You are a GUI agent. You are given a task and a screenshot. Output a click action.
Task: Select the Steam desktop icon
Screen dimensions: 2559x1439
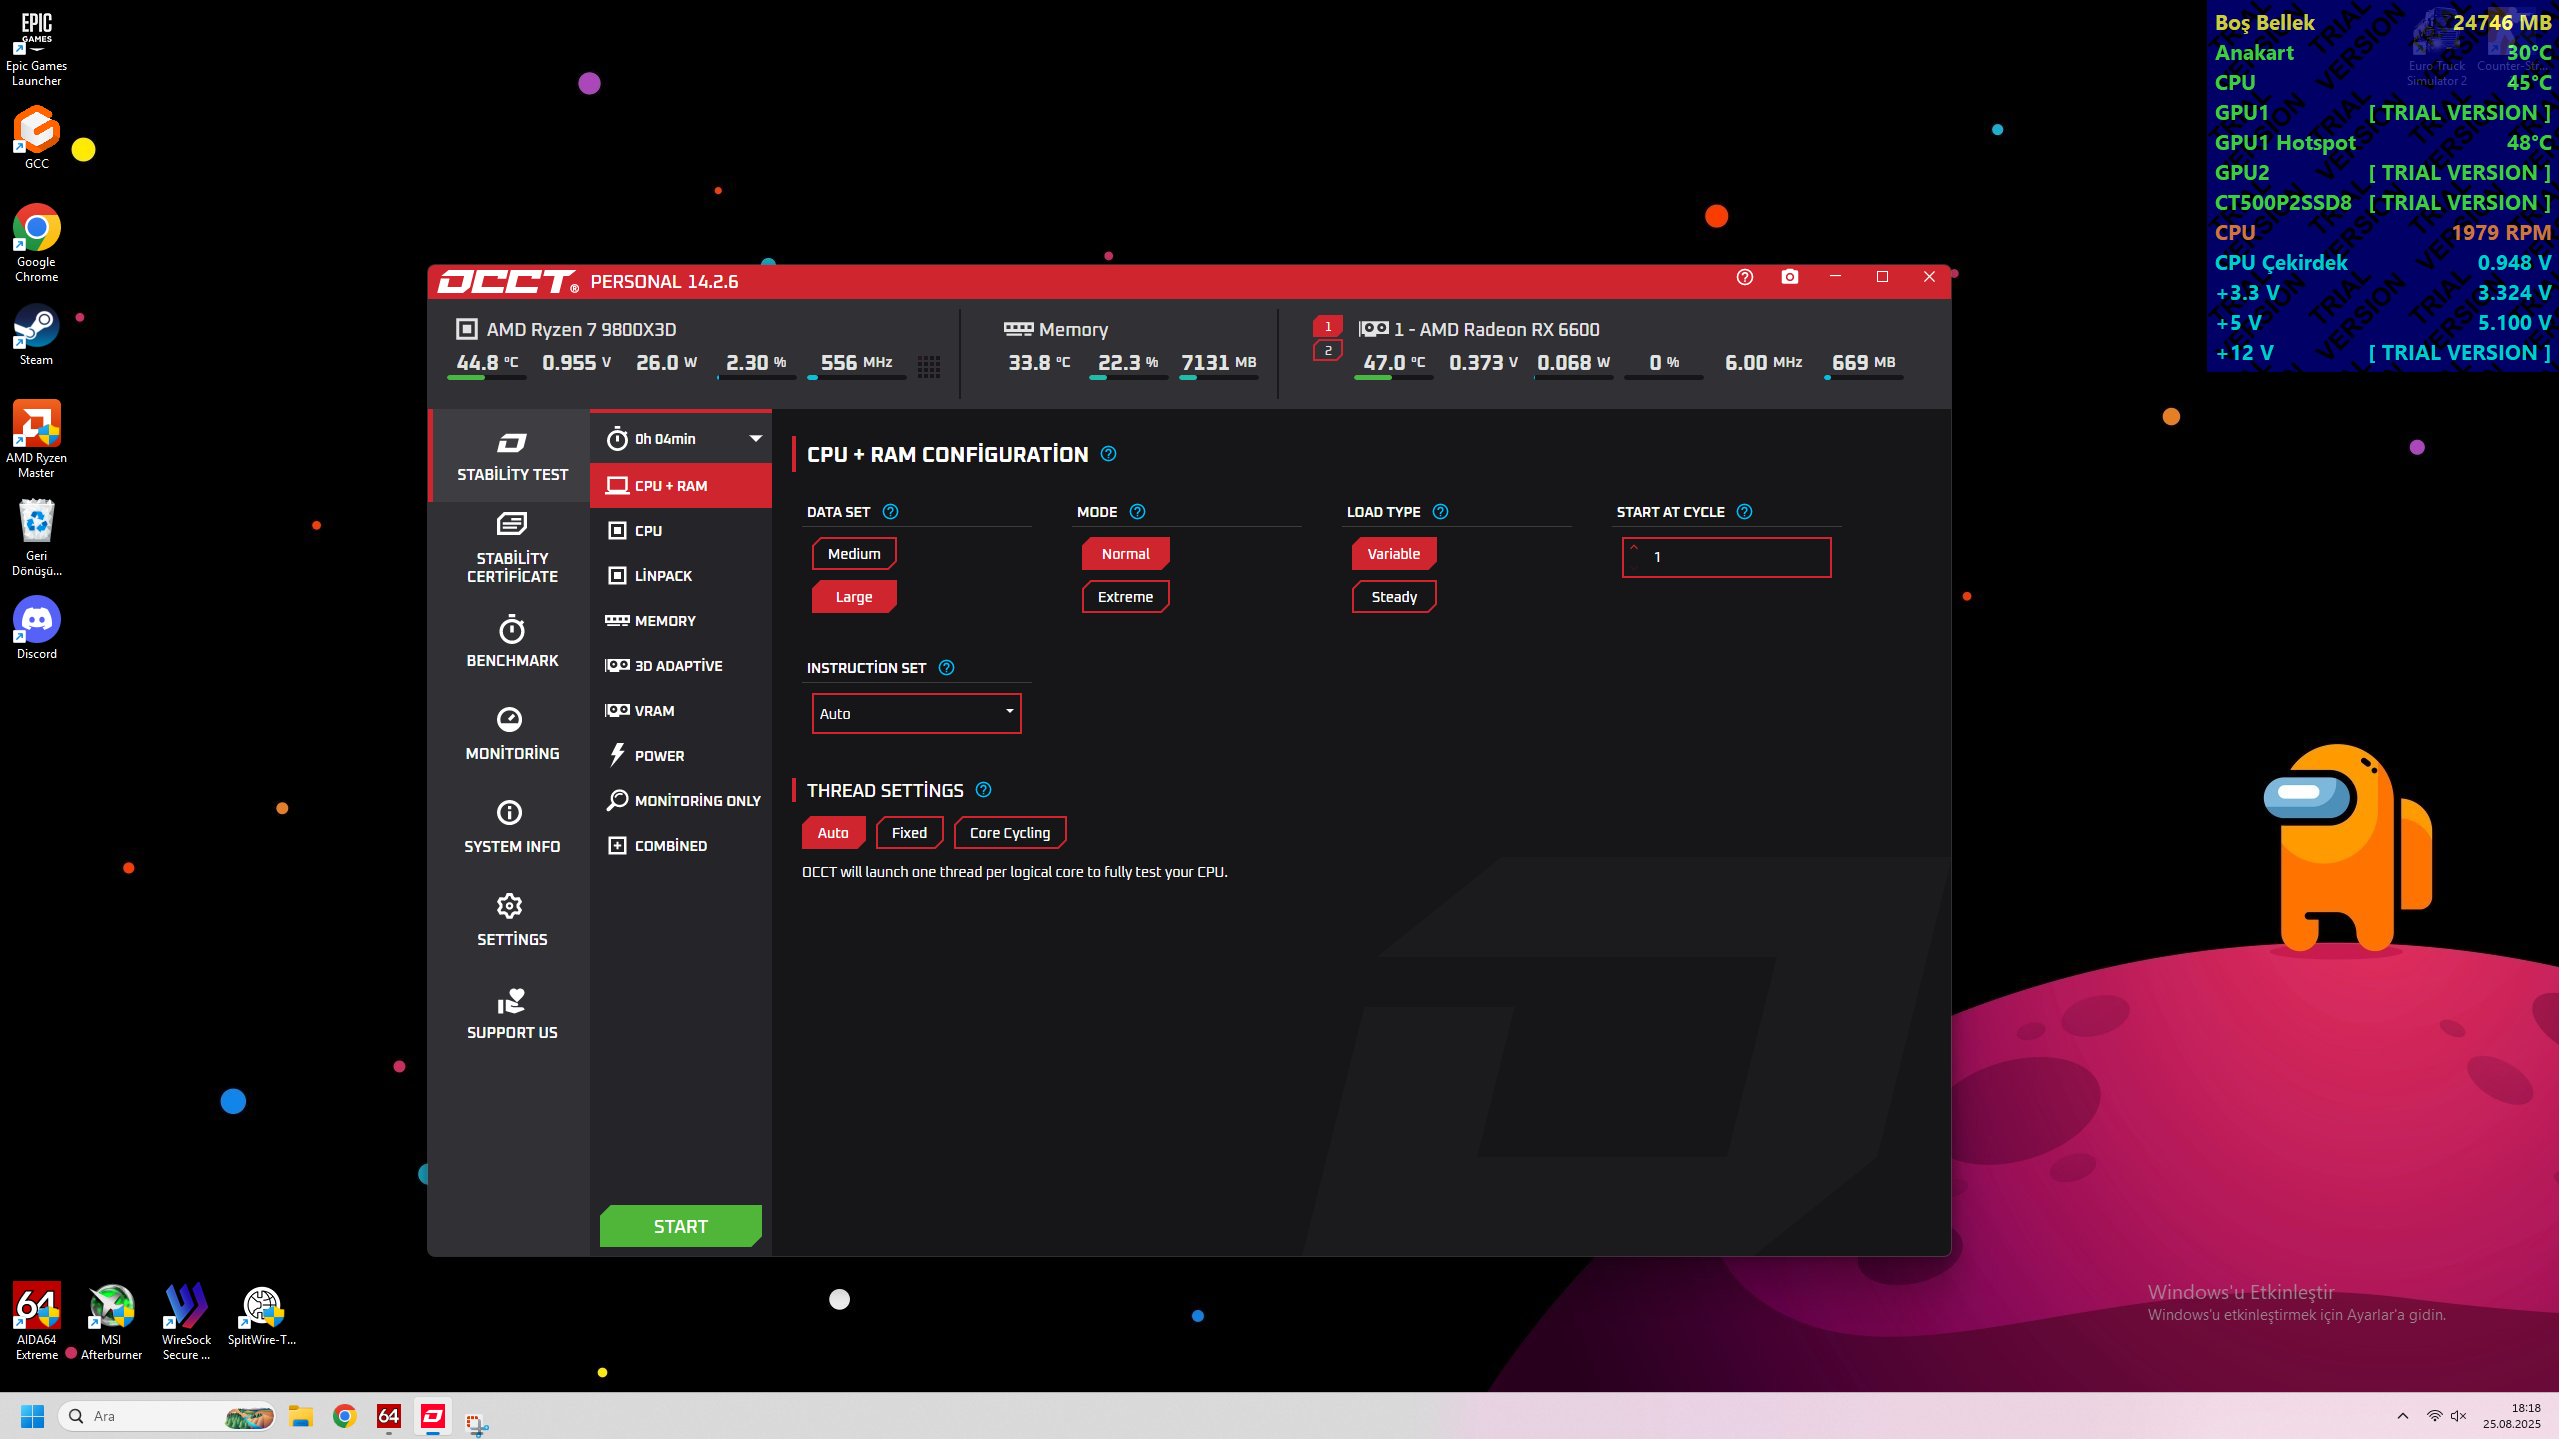pyautogui.click(x=37, y=334)
